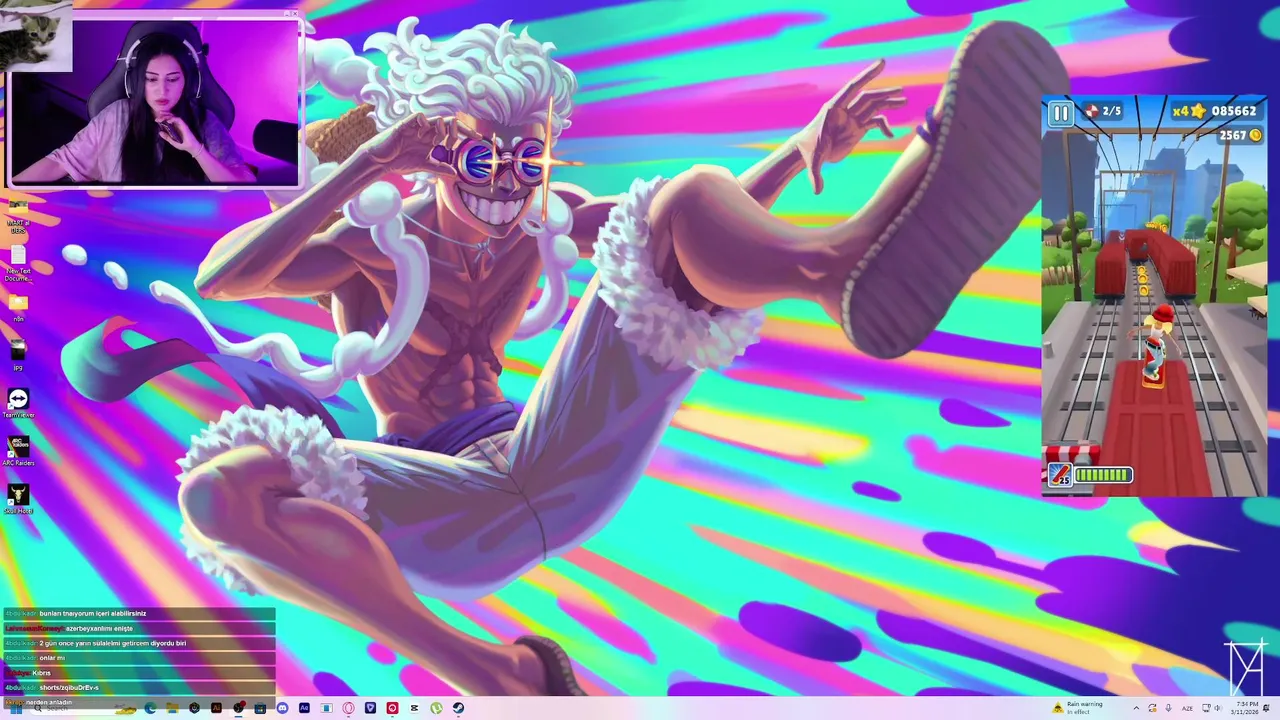Click the 2/5 mission counter

coord(1104,111)
